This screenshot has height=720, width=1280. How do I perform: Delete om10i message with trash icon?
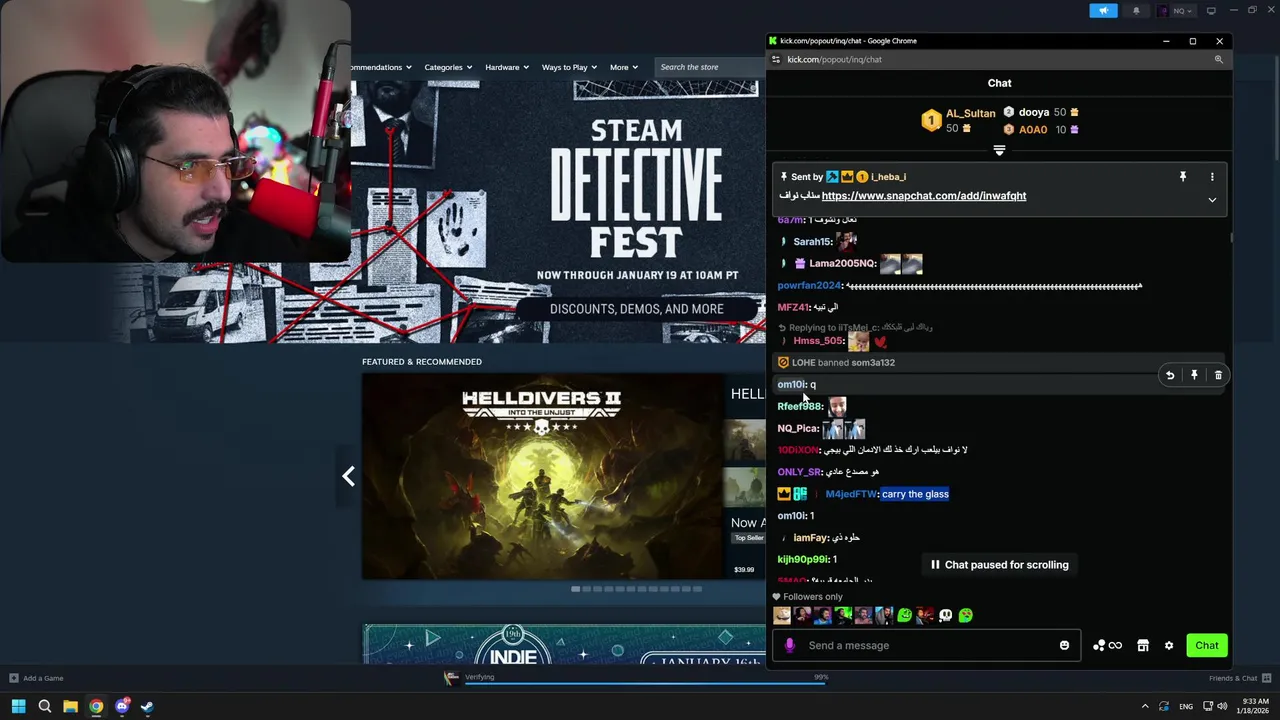coord(1218,375)
